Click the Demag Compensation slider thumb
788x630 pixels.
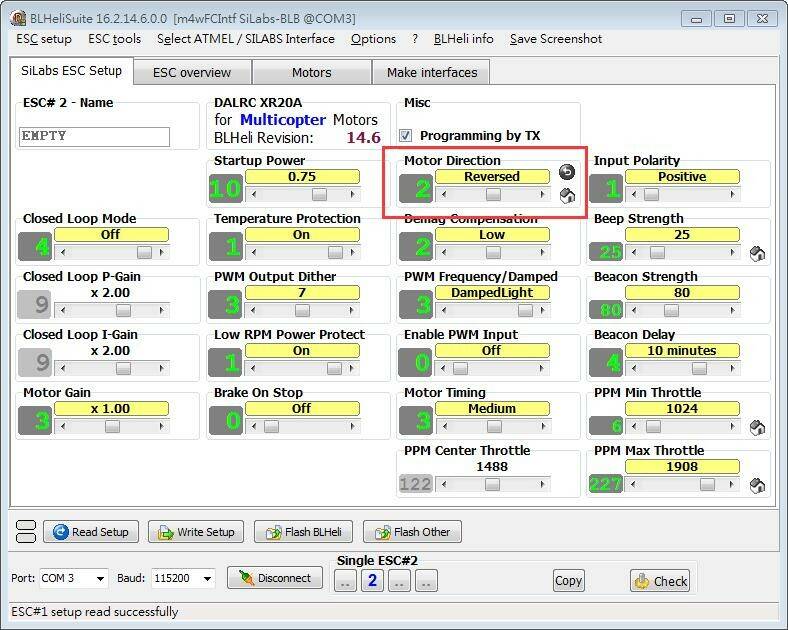point(493,252)
